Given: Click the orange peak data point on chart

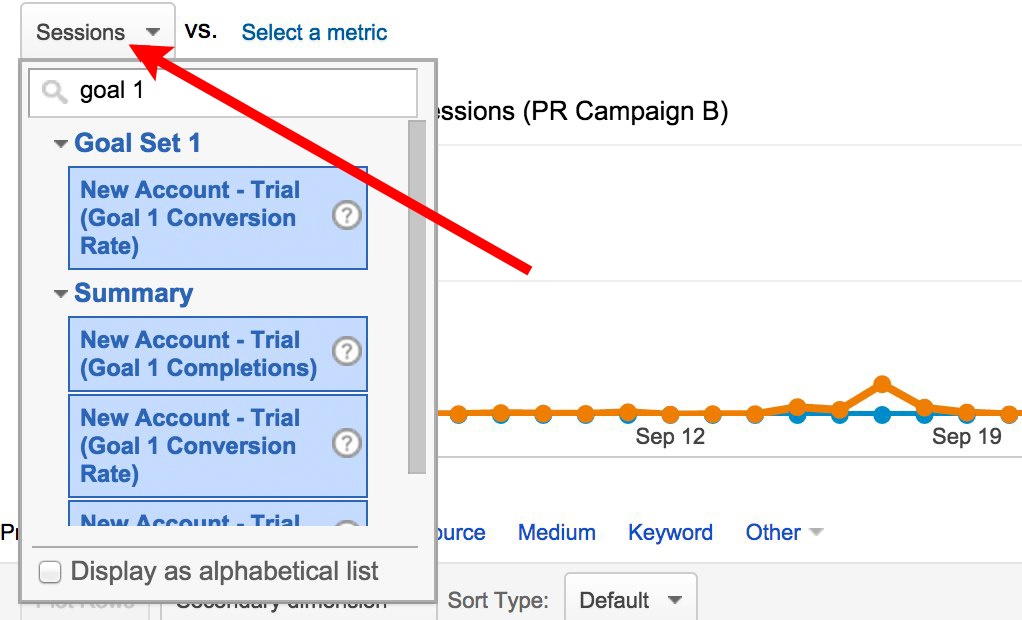Looking at the screenshot, I should pos(881,384).
